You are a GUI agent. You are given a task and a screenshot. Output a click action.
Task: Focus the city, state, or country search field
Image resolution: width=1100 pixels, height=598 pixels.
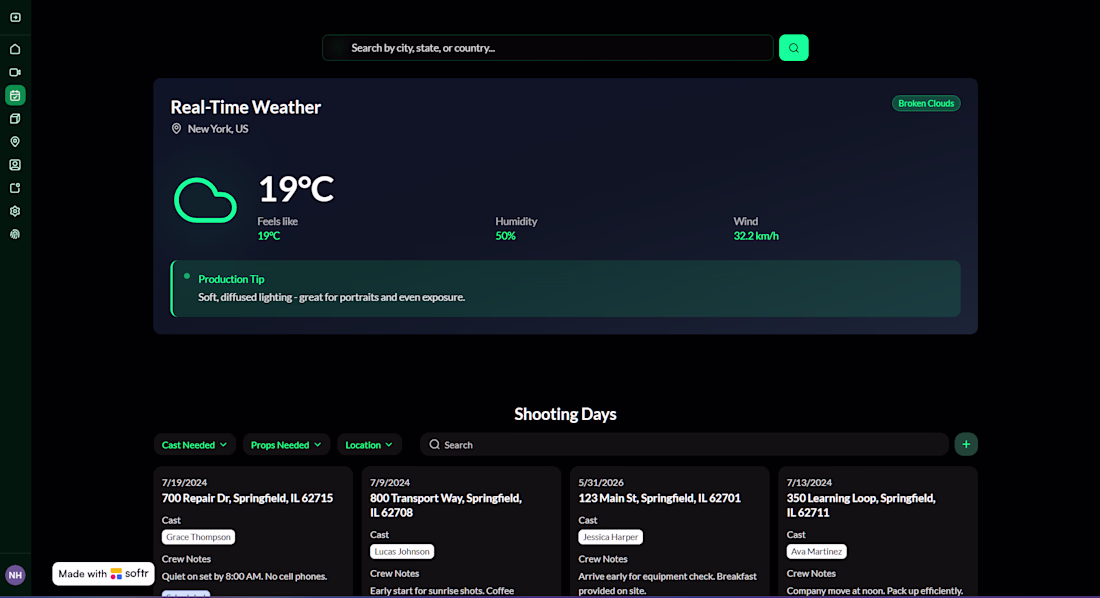(x=548, y=48)
